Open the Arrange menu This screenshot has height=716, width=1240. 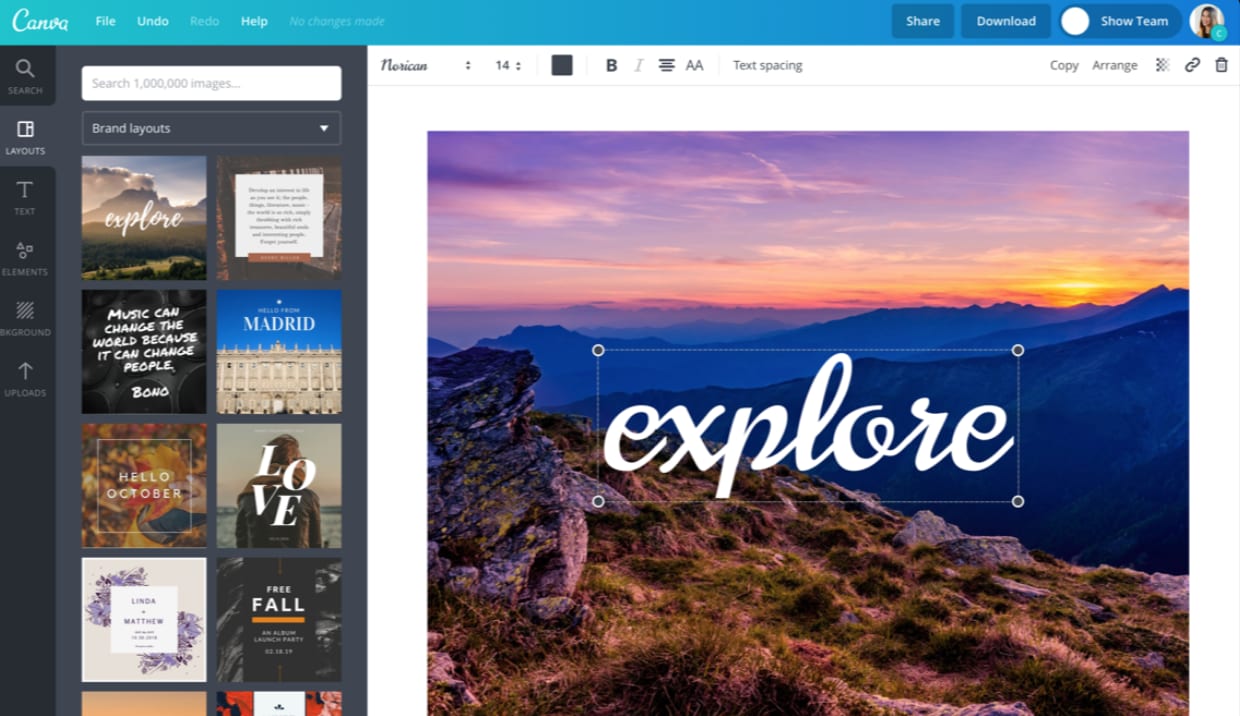click(x=1115, y=64)
